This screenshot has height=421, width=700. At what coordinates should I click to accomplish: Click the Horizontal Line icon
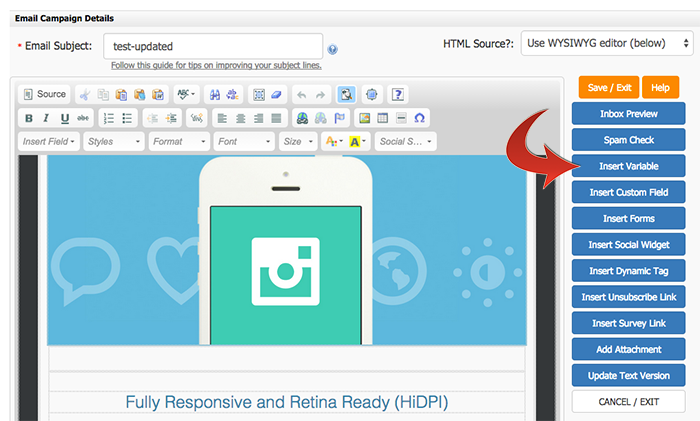click(x=401, y=118)
